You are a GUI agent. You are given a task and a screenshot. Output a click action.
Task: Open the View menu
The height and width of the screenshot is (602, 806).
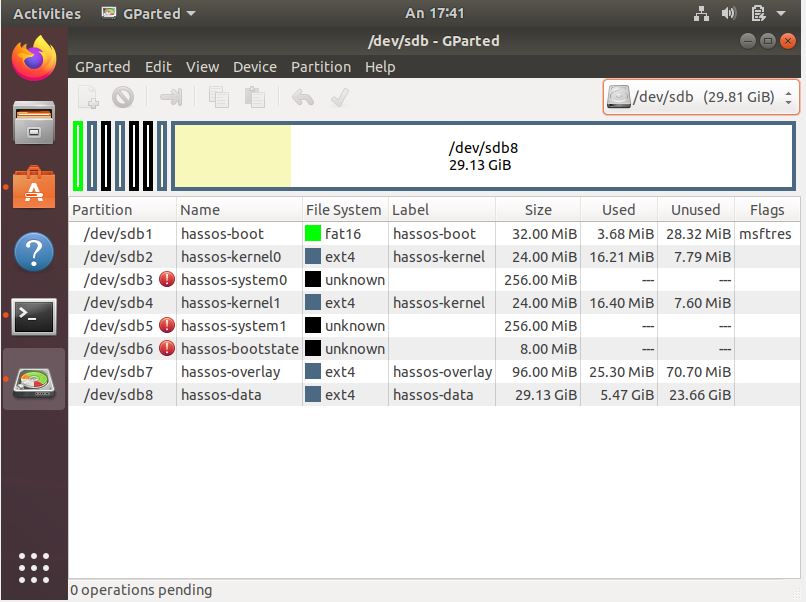pyautogui.click(x=203, y=67)
